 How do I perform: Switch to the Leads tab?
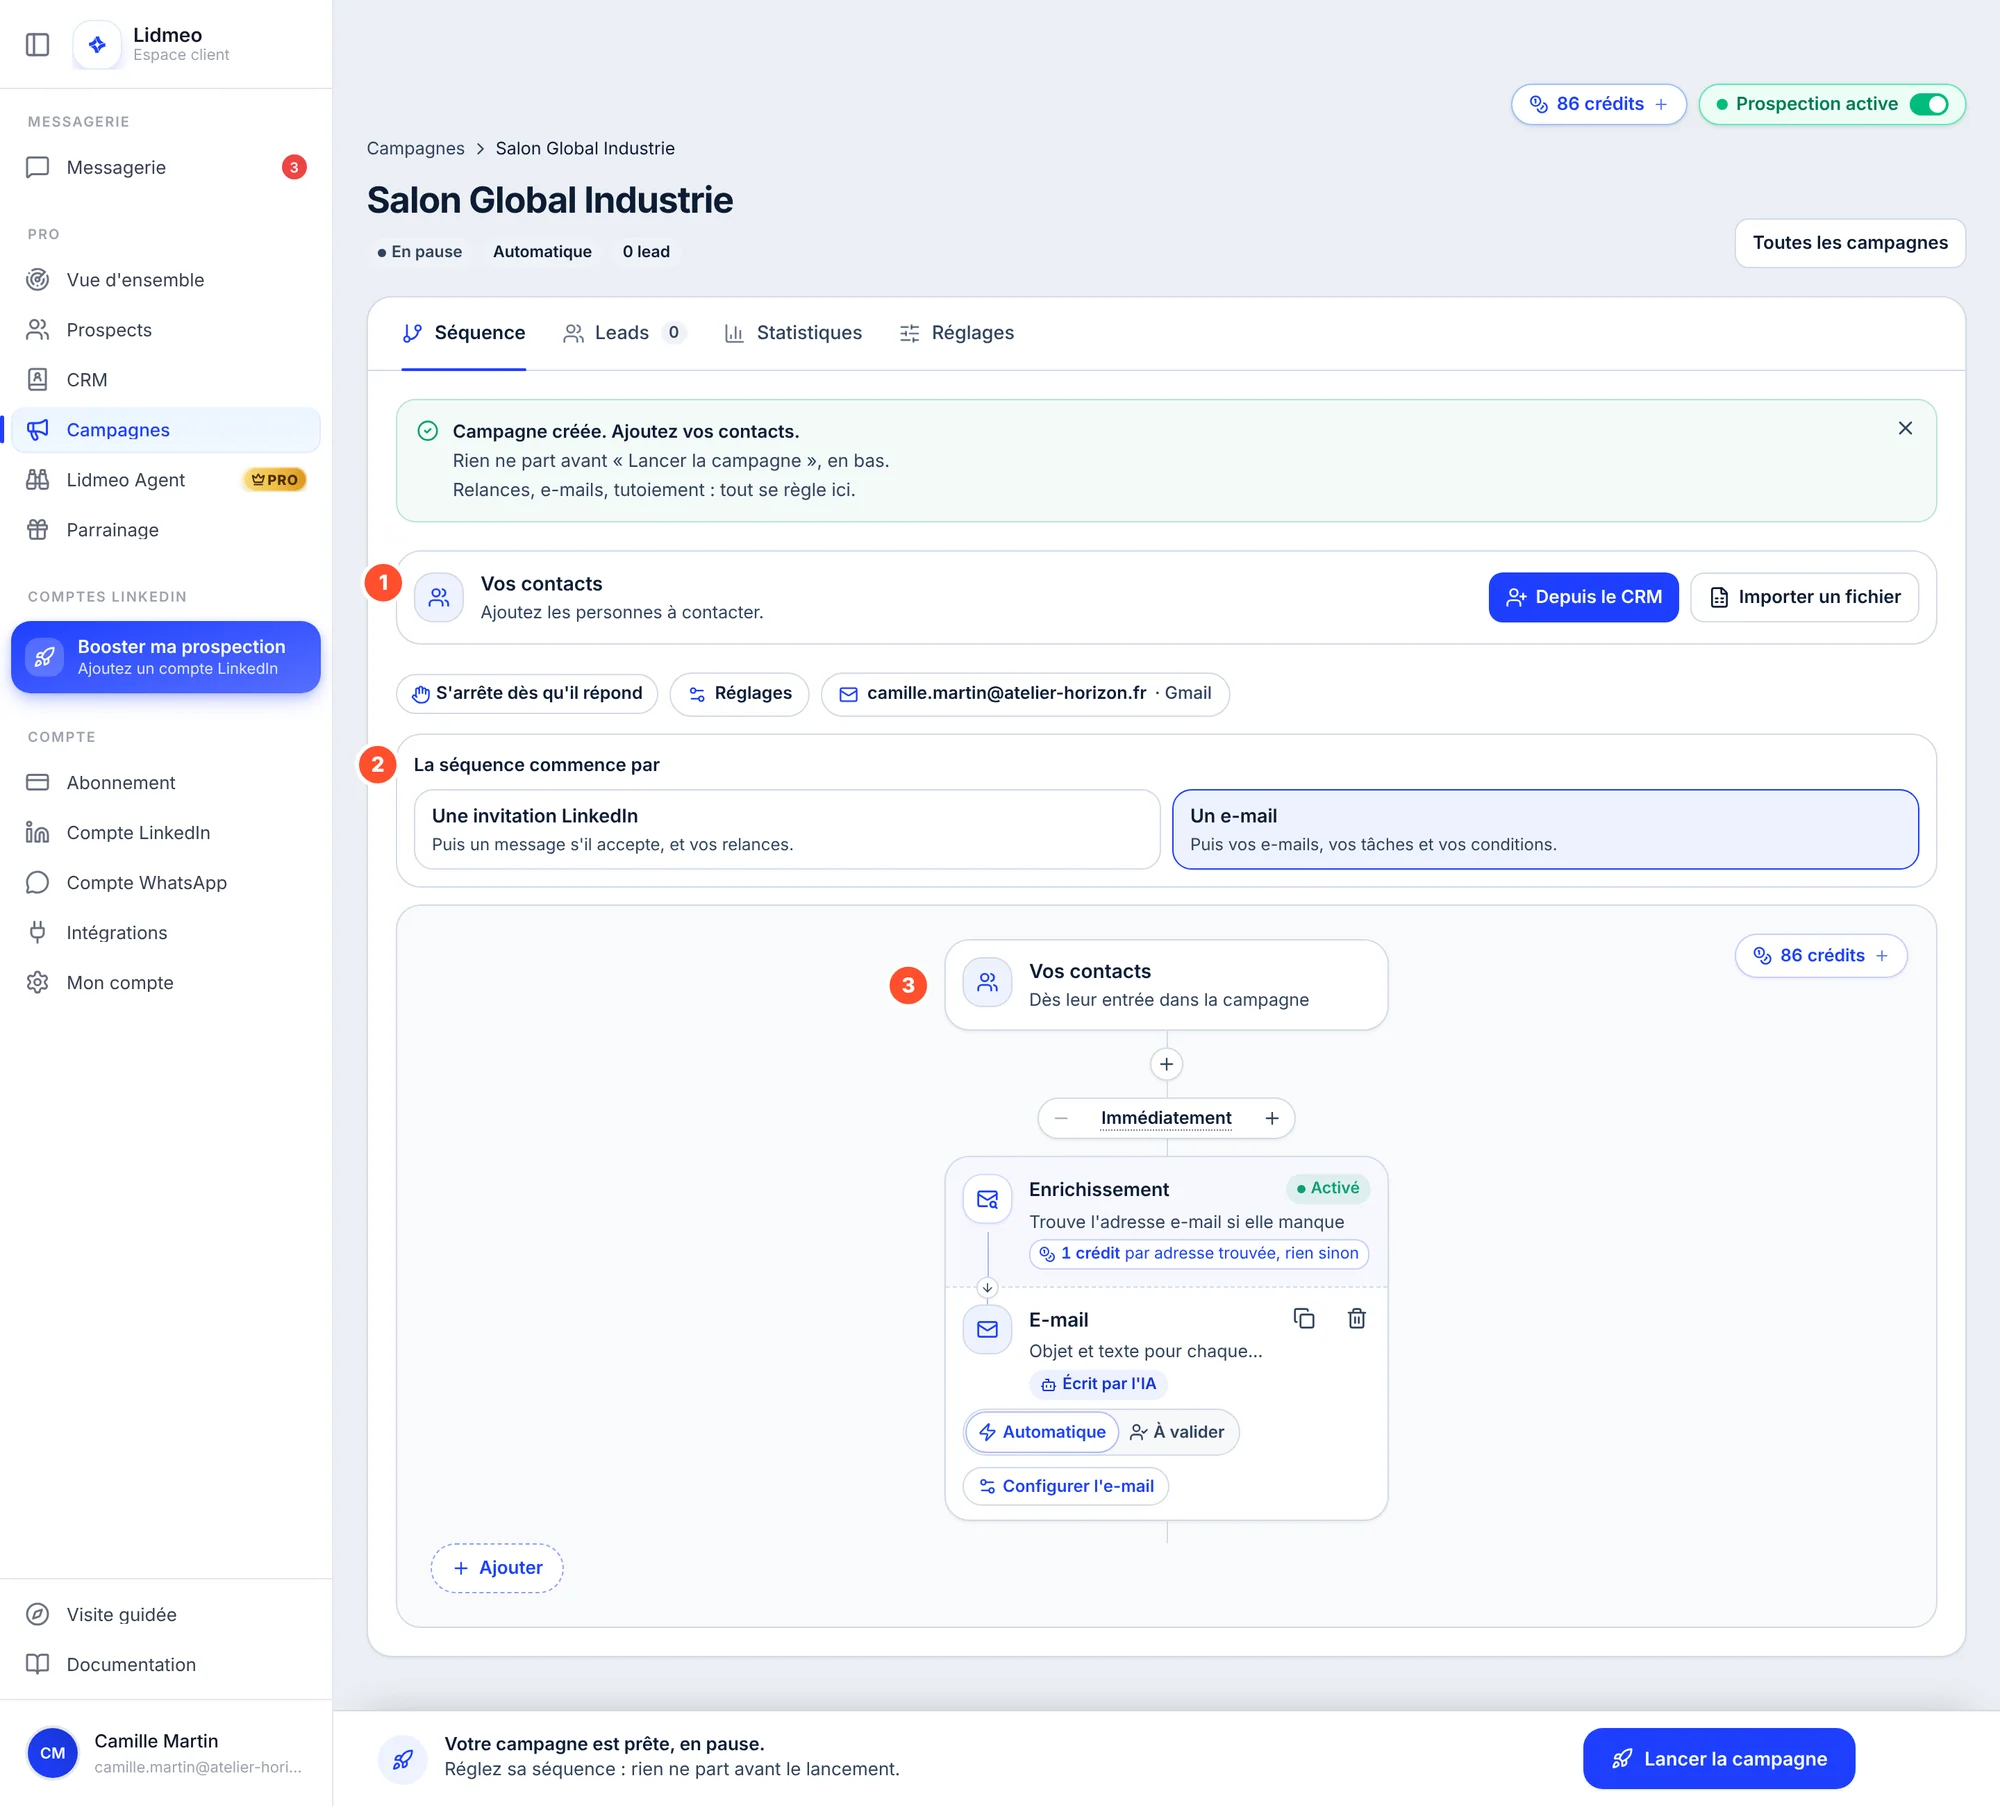(625, 333)
